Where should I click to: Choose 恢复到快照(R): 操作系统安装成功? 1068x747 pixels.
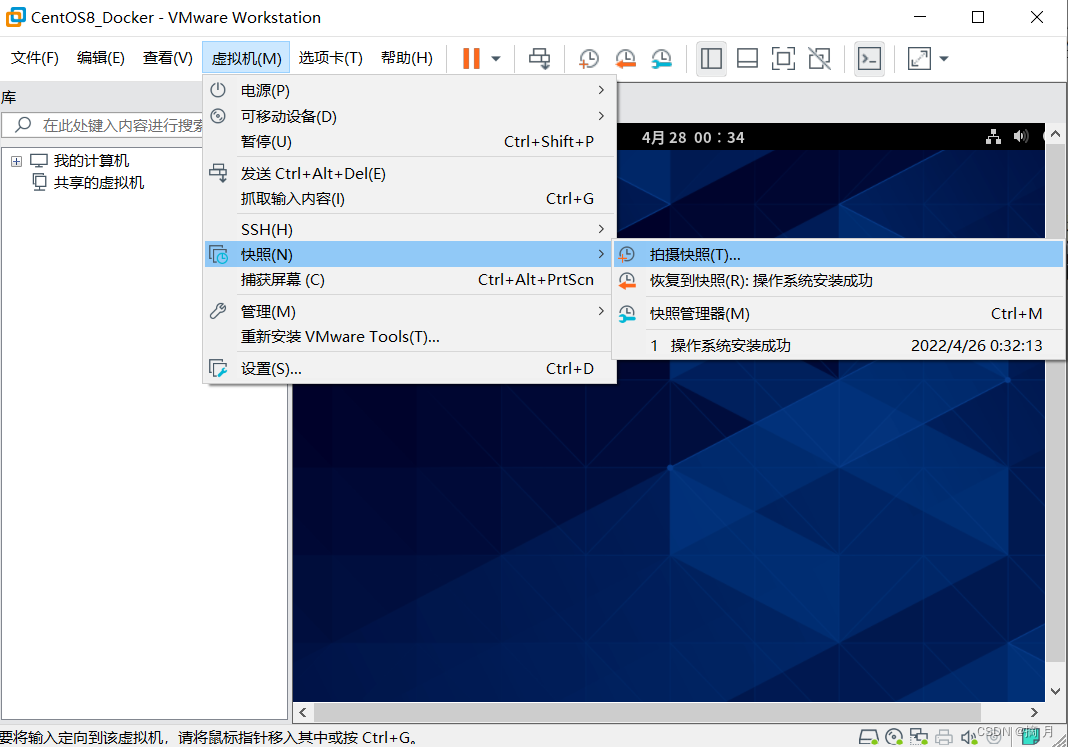click(x=838, y=281)
